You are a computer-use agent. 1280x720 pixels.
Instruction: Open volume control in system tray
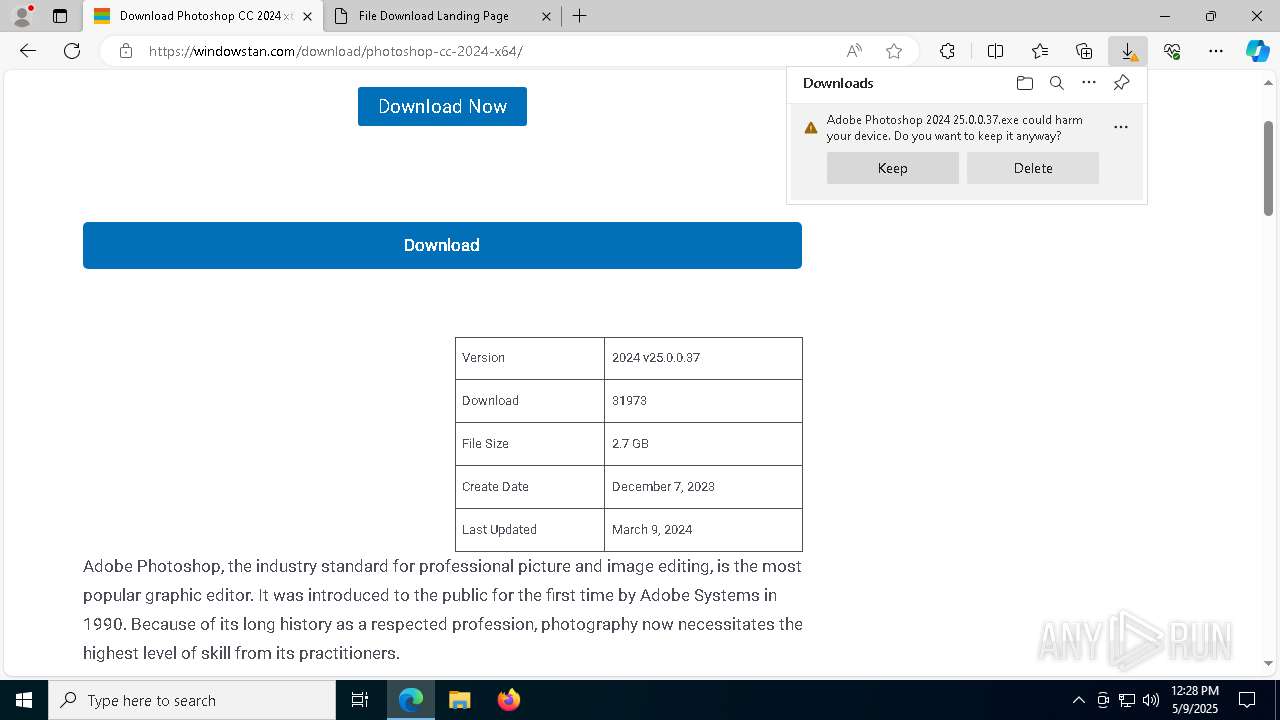(1151, 700)
